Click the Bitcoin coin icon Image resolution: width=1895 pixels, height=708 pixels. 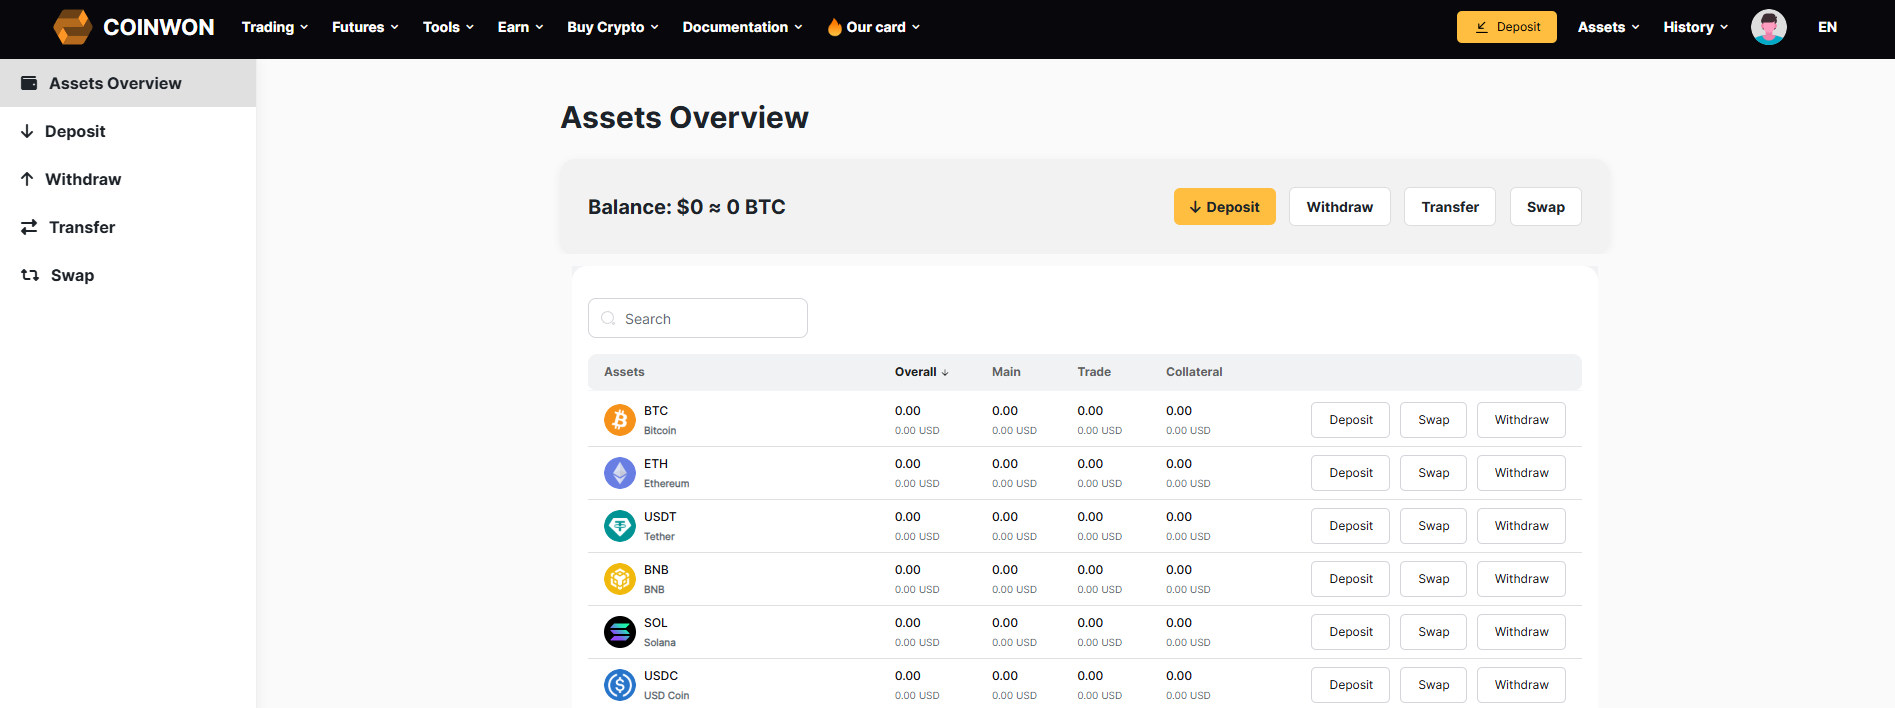point(619,420)
